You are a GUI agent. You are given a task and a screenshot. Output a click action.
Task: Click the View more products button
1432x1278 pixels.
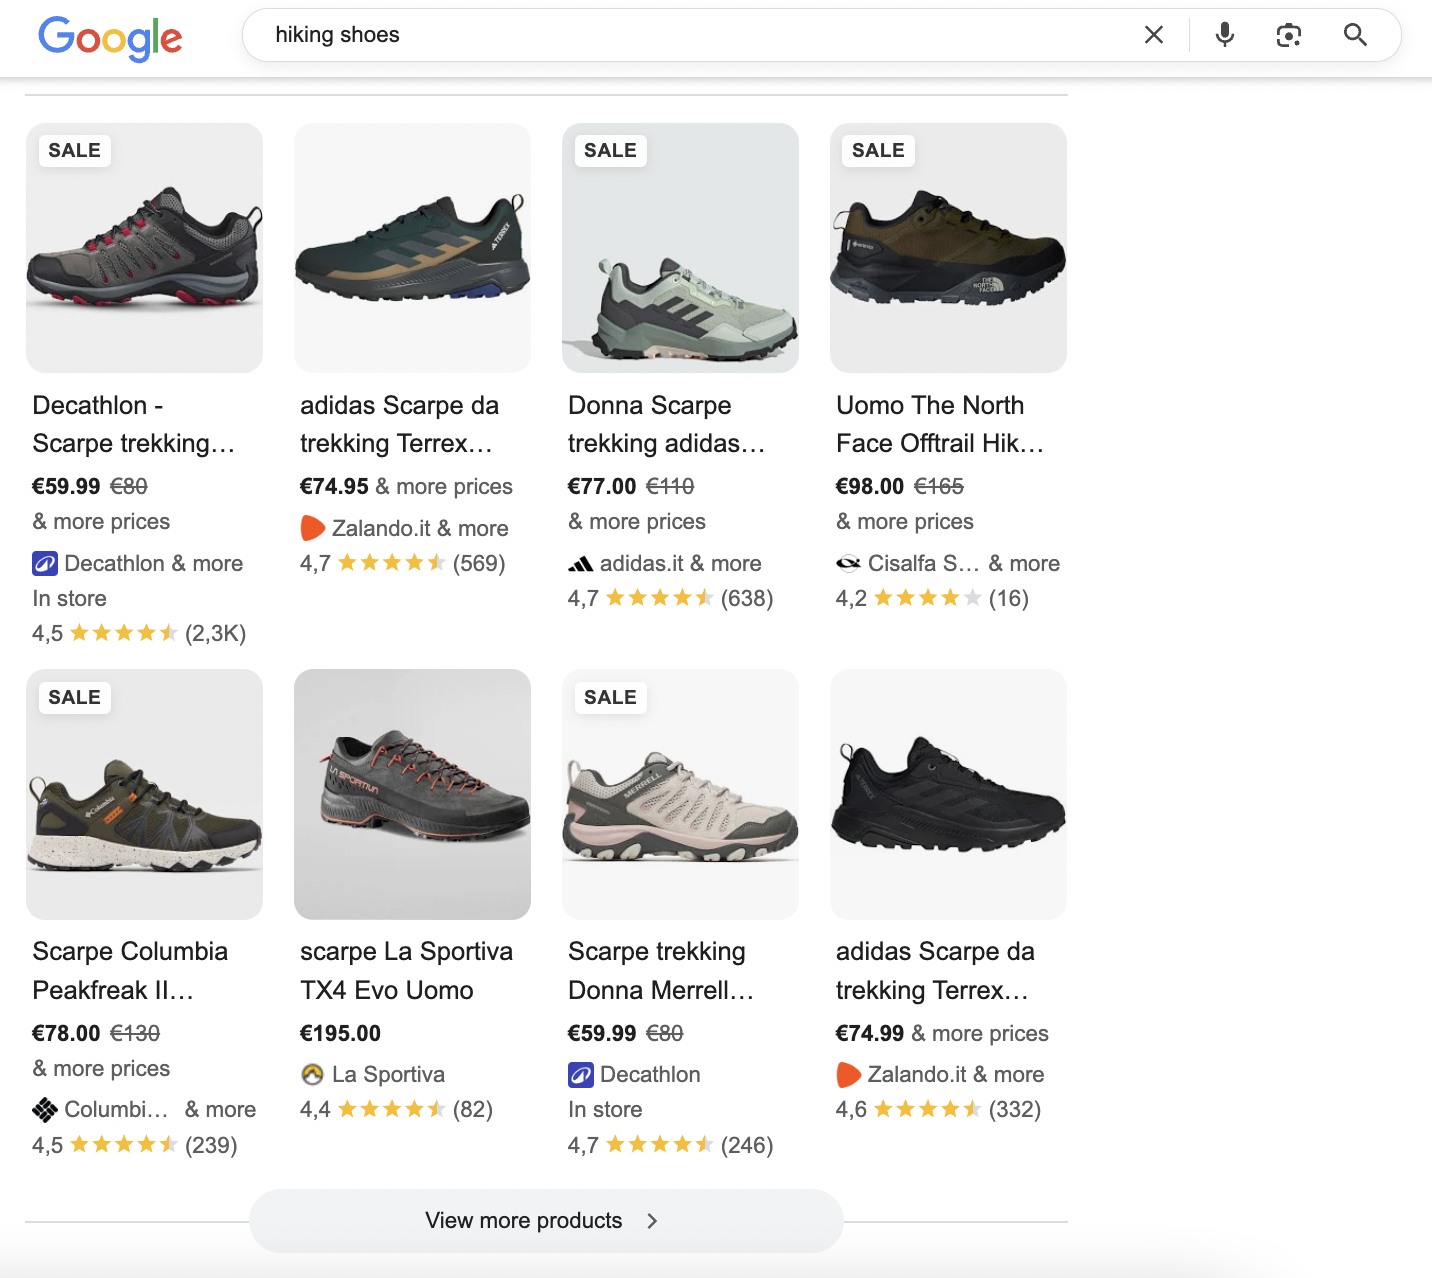[524, 1221]
